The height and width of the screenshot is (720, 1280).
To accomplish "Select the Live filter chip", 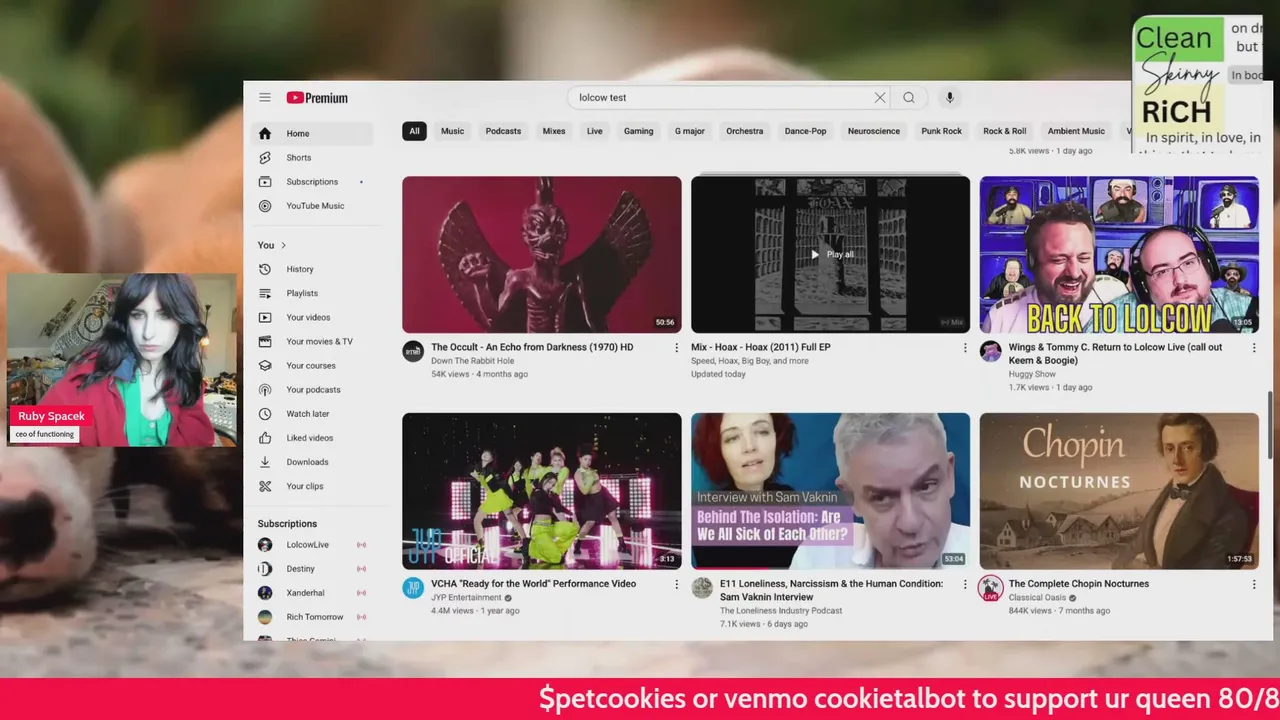I will (595, 131).
